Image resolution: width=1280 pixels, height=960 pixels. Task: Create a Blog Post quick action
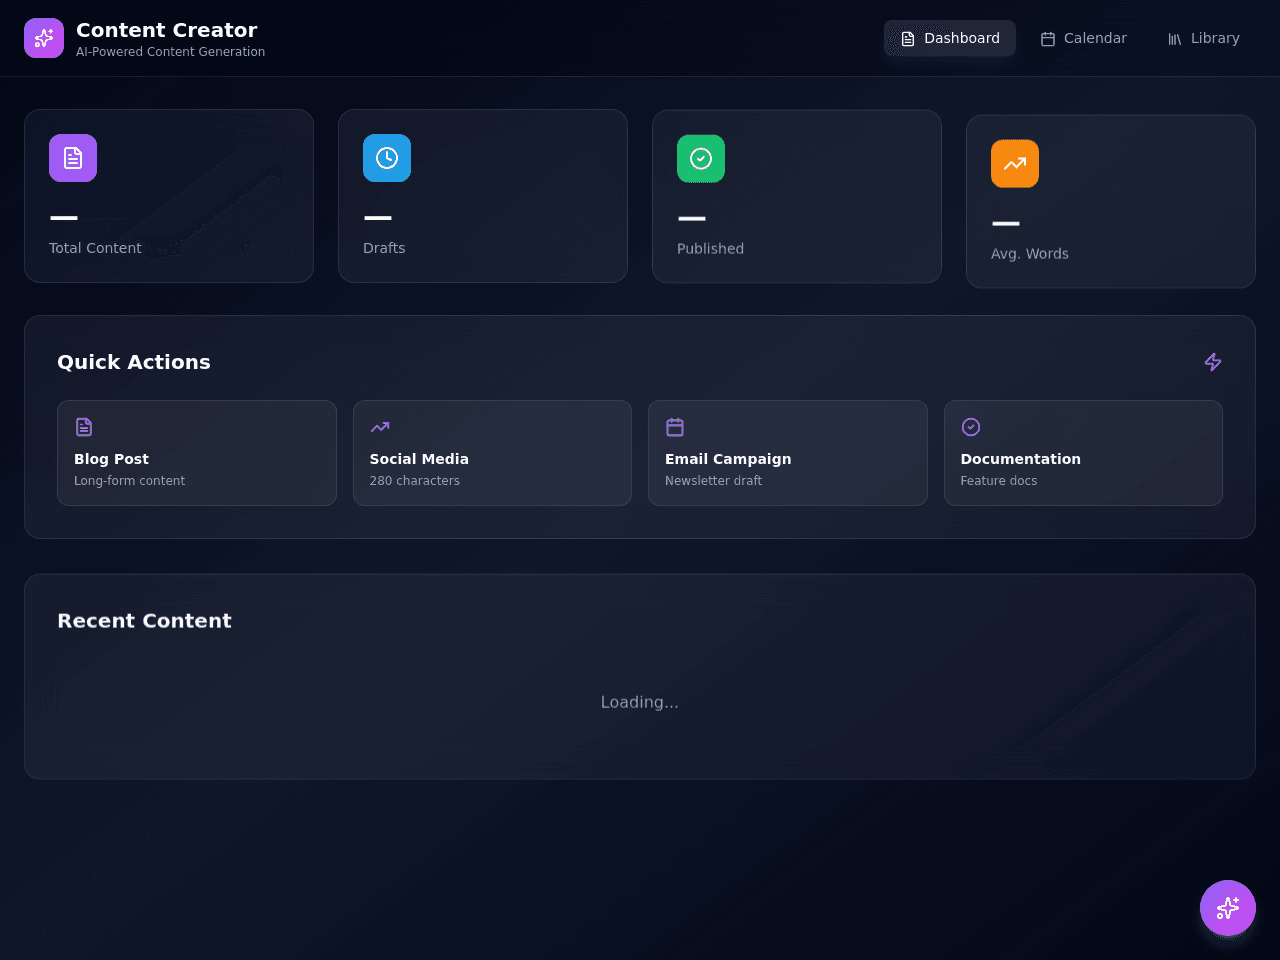coord(197,453)
